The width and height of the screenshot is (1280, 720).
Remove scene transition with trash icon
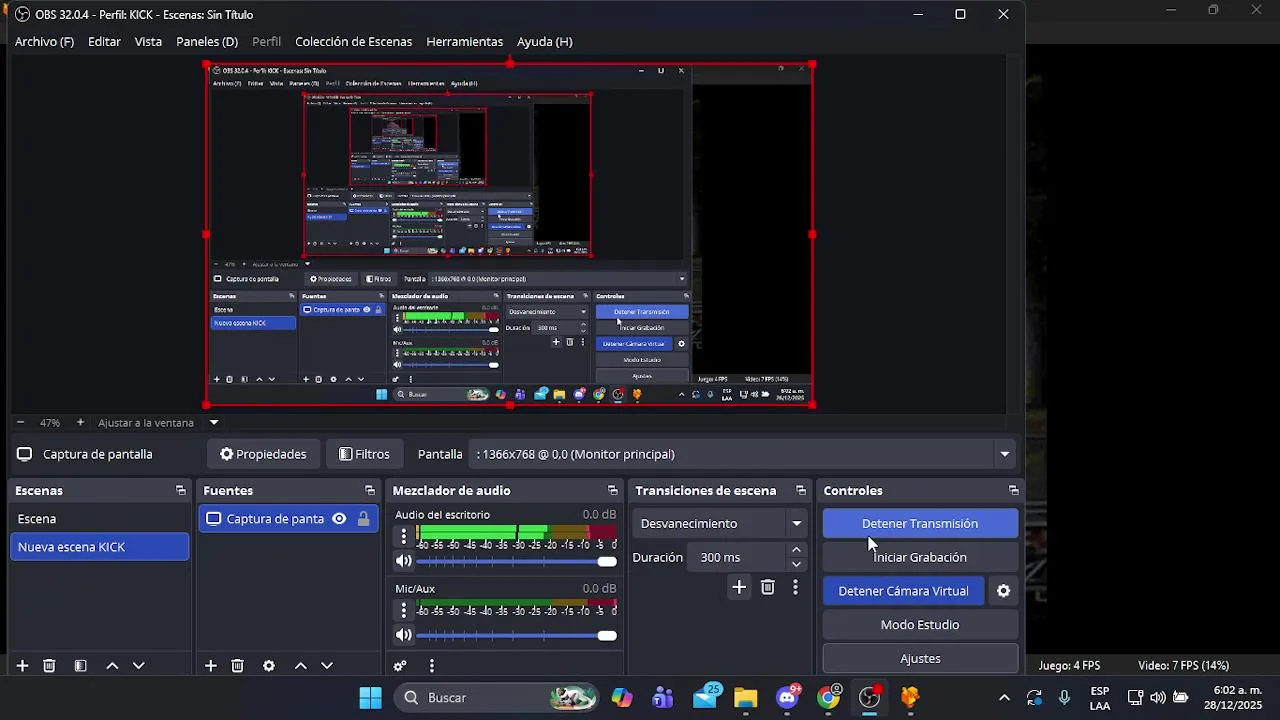[767, 588]
